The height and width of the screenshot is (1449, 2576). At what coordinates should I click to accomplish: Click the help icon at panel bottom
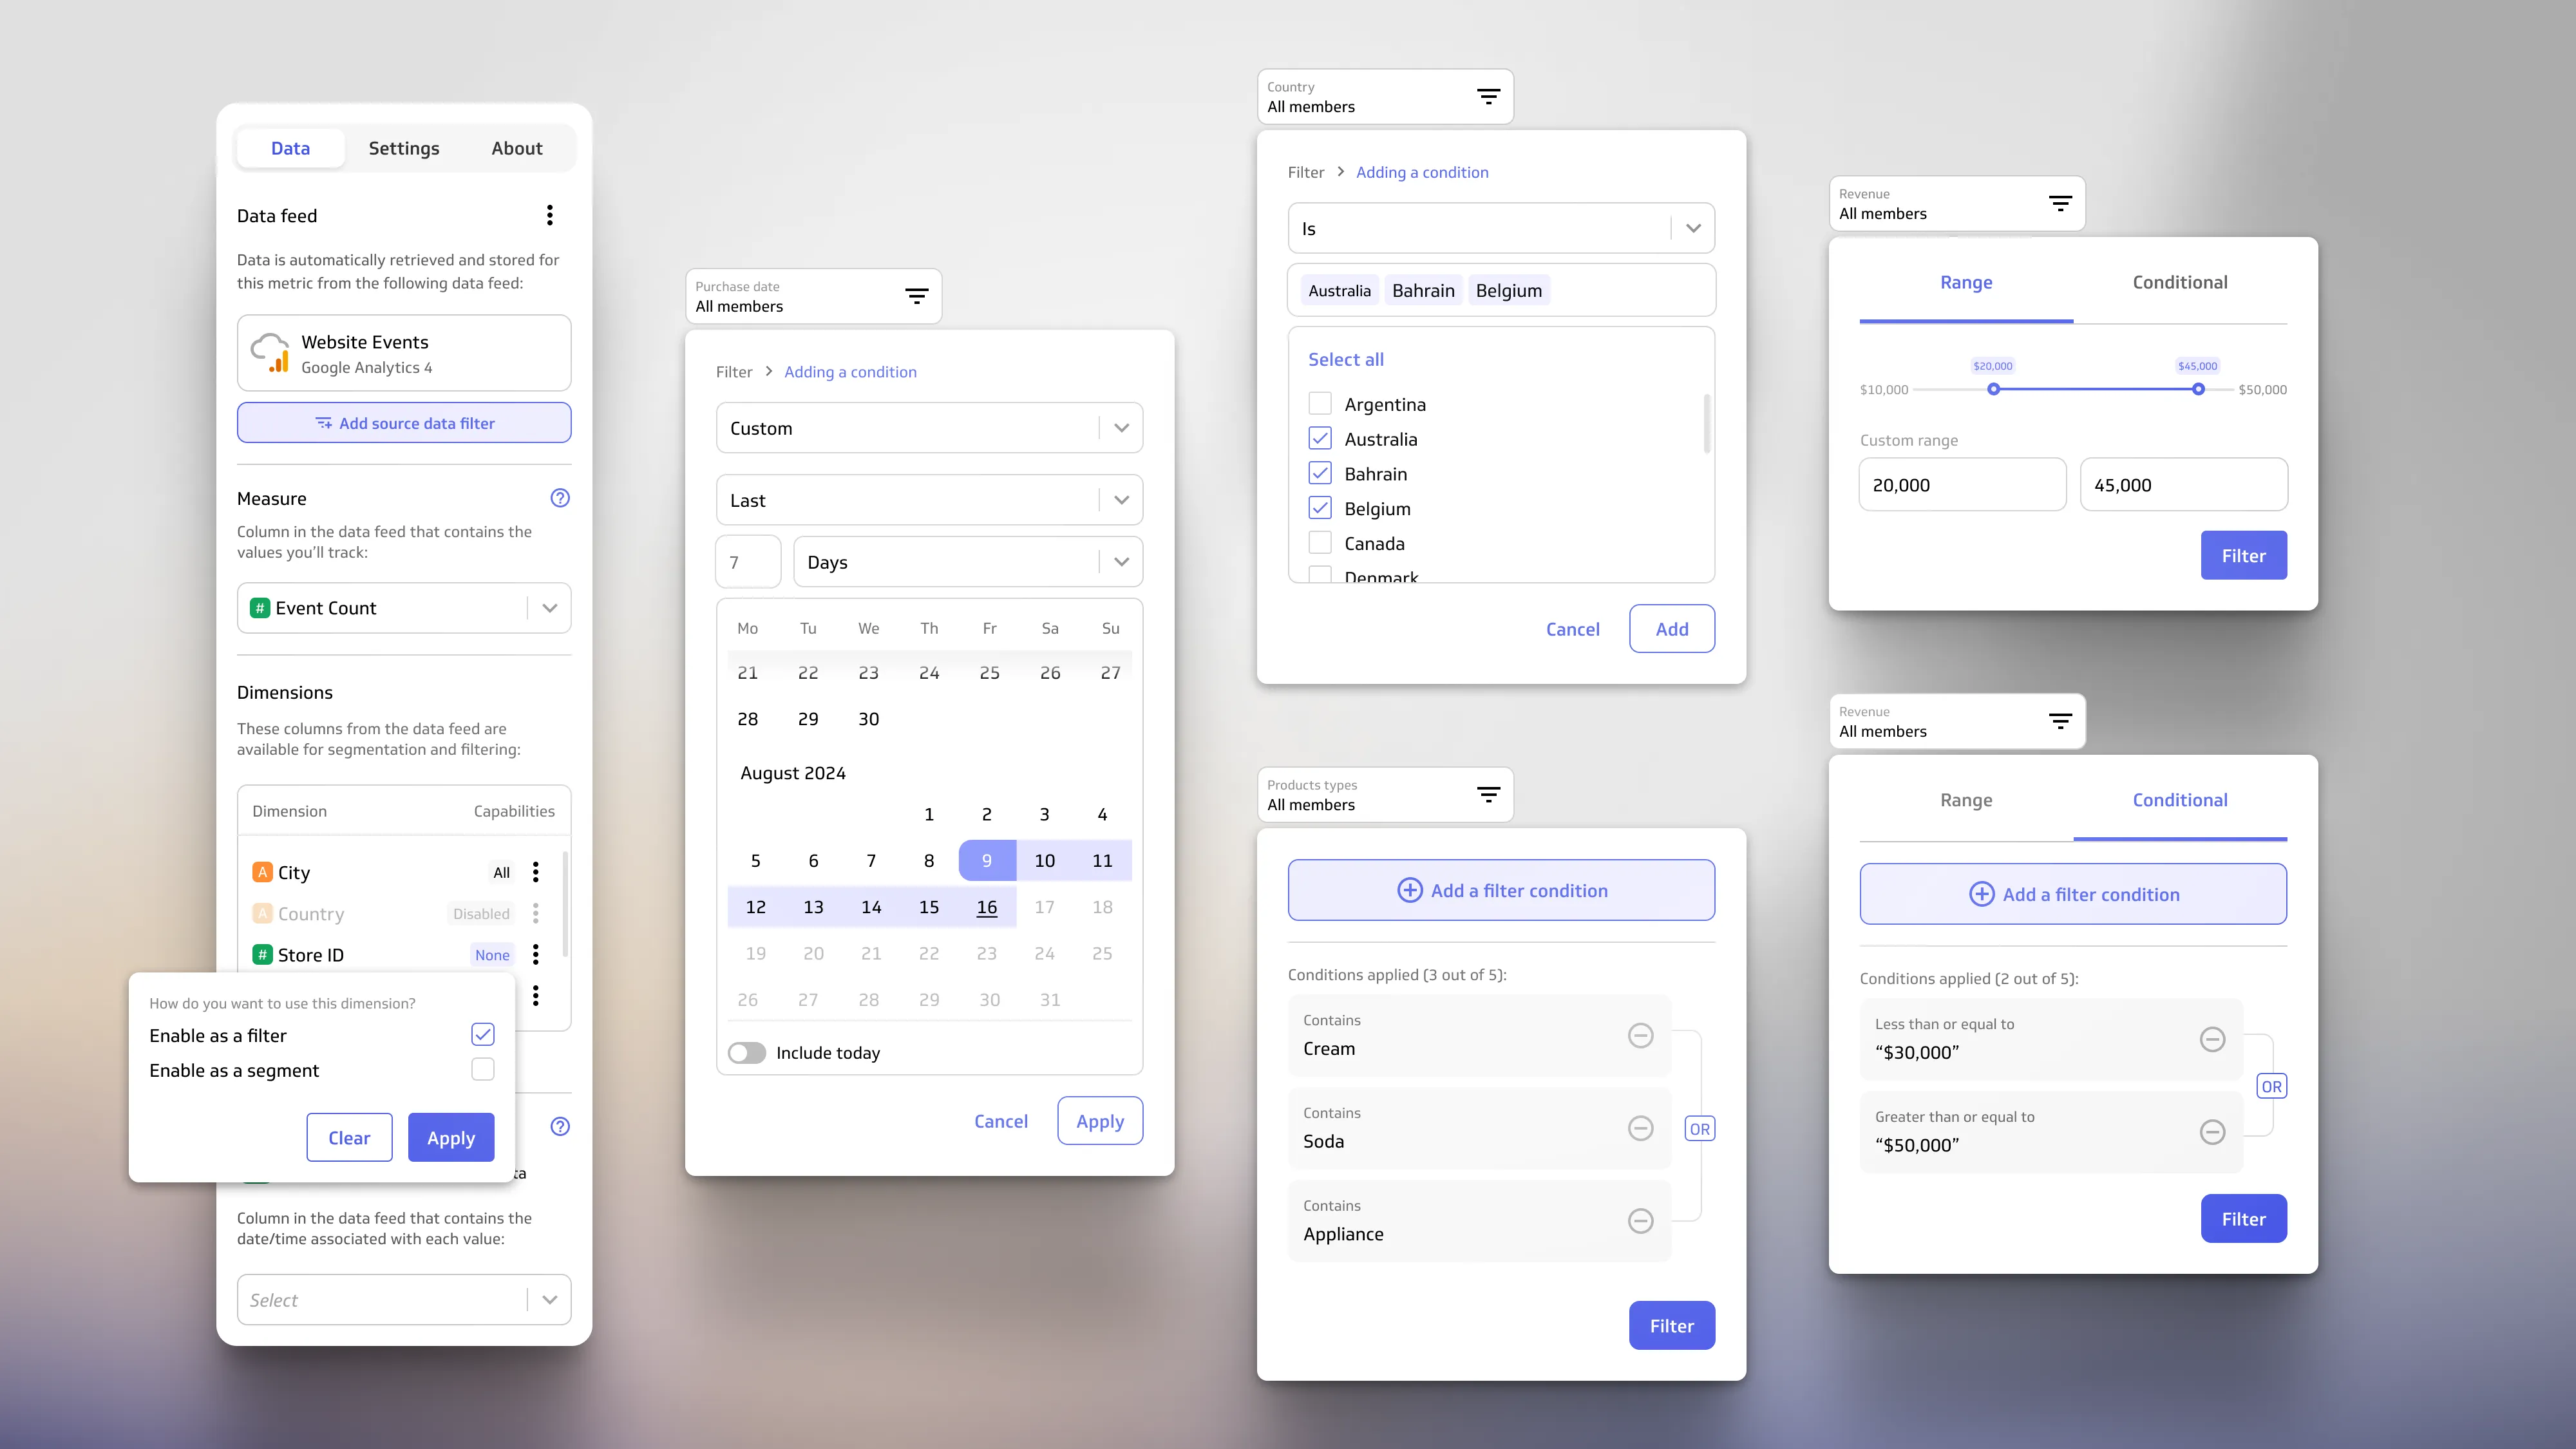(x=561, y=1125)
